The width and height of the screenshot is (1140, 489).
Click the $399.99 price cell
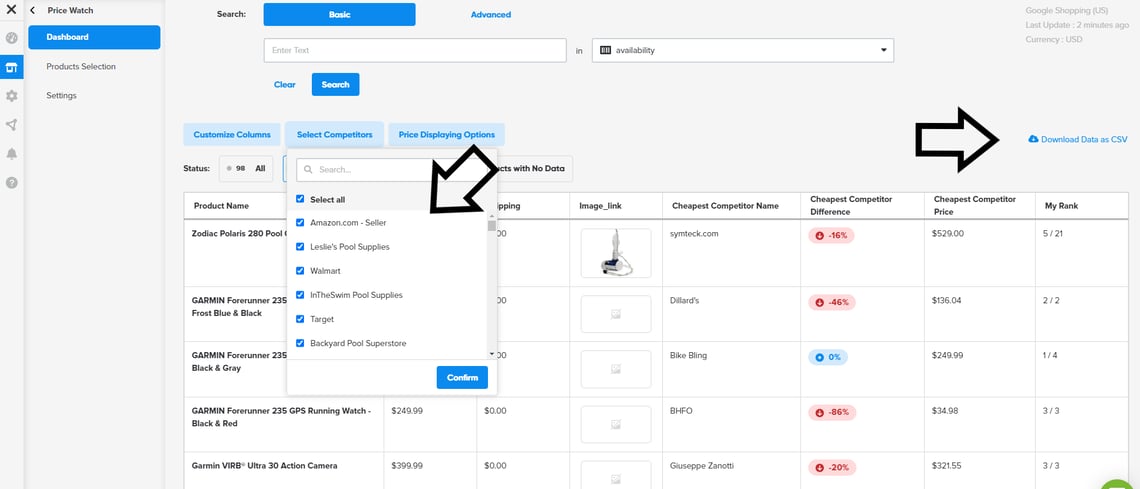click(x=406, y=466)
